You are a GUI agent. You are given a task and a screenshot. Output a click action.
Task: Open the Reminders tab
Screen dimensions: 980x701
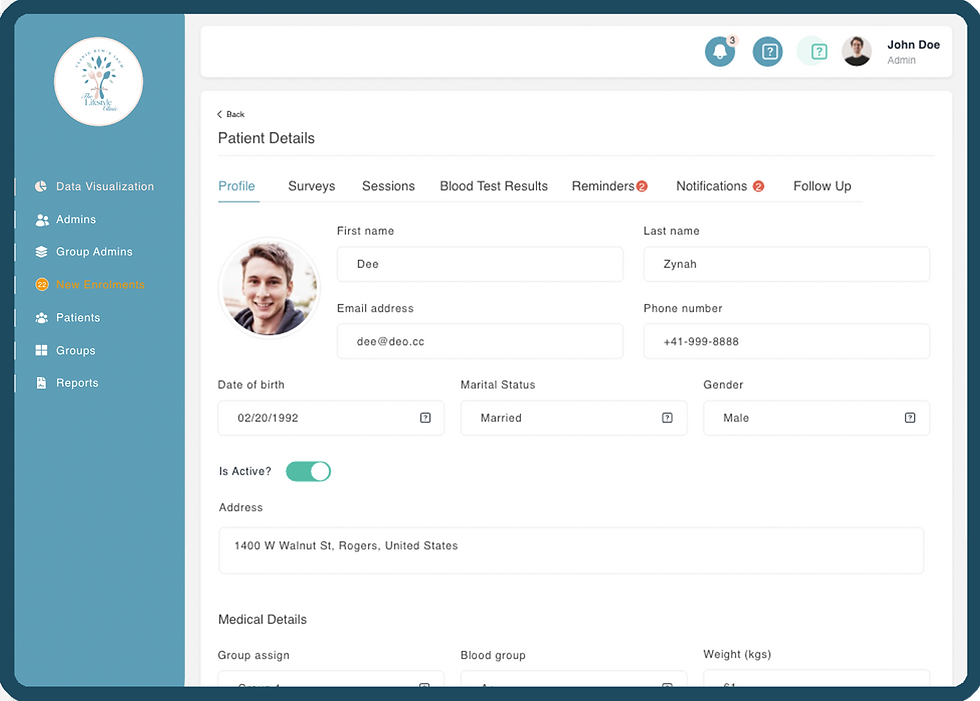[603, 186]
